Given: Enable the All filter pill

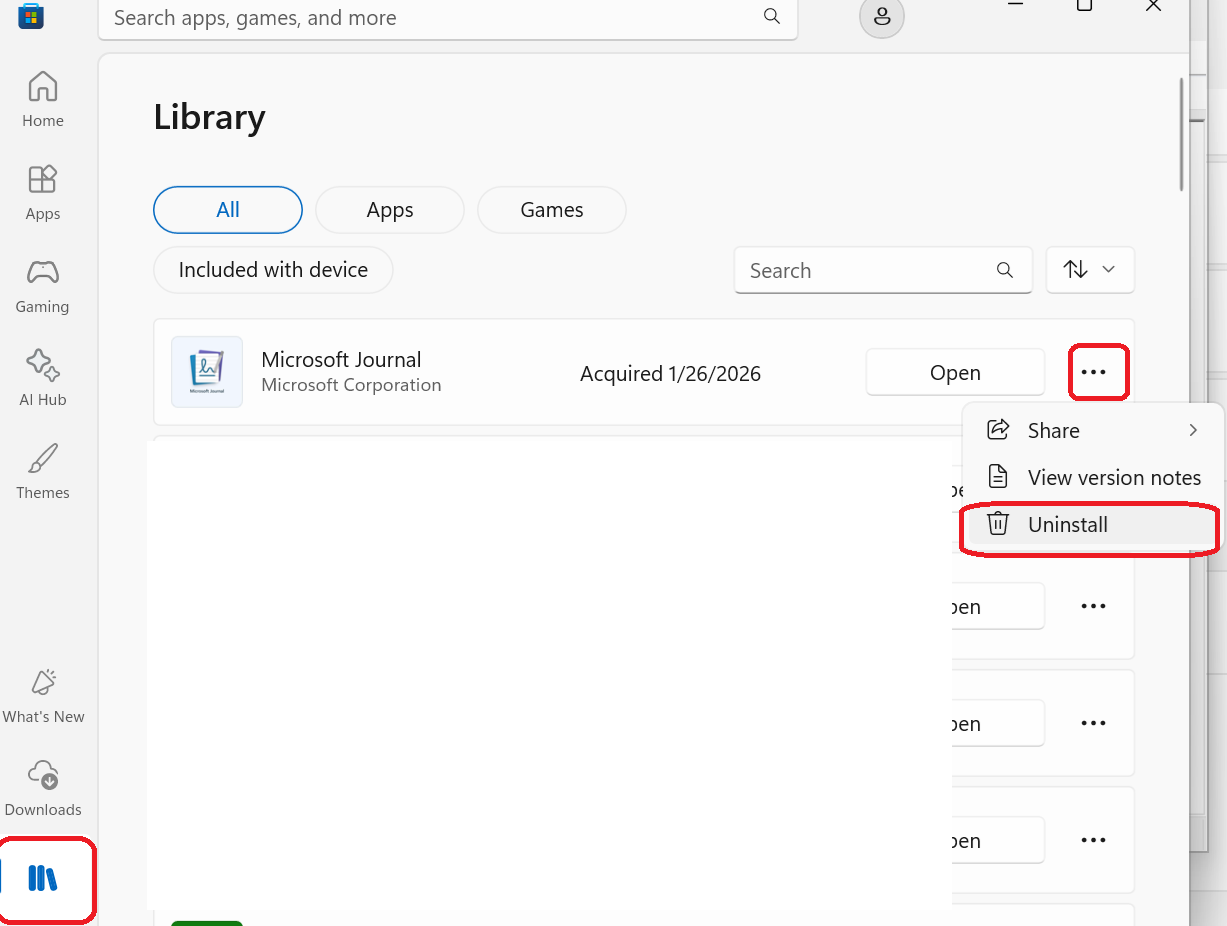Looking at the screenshot, I should click(227, 209).
